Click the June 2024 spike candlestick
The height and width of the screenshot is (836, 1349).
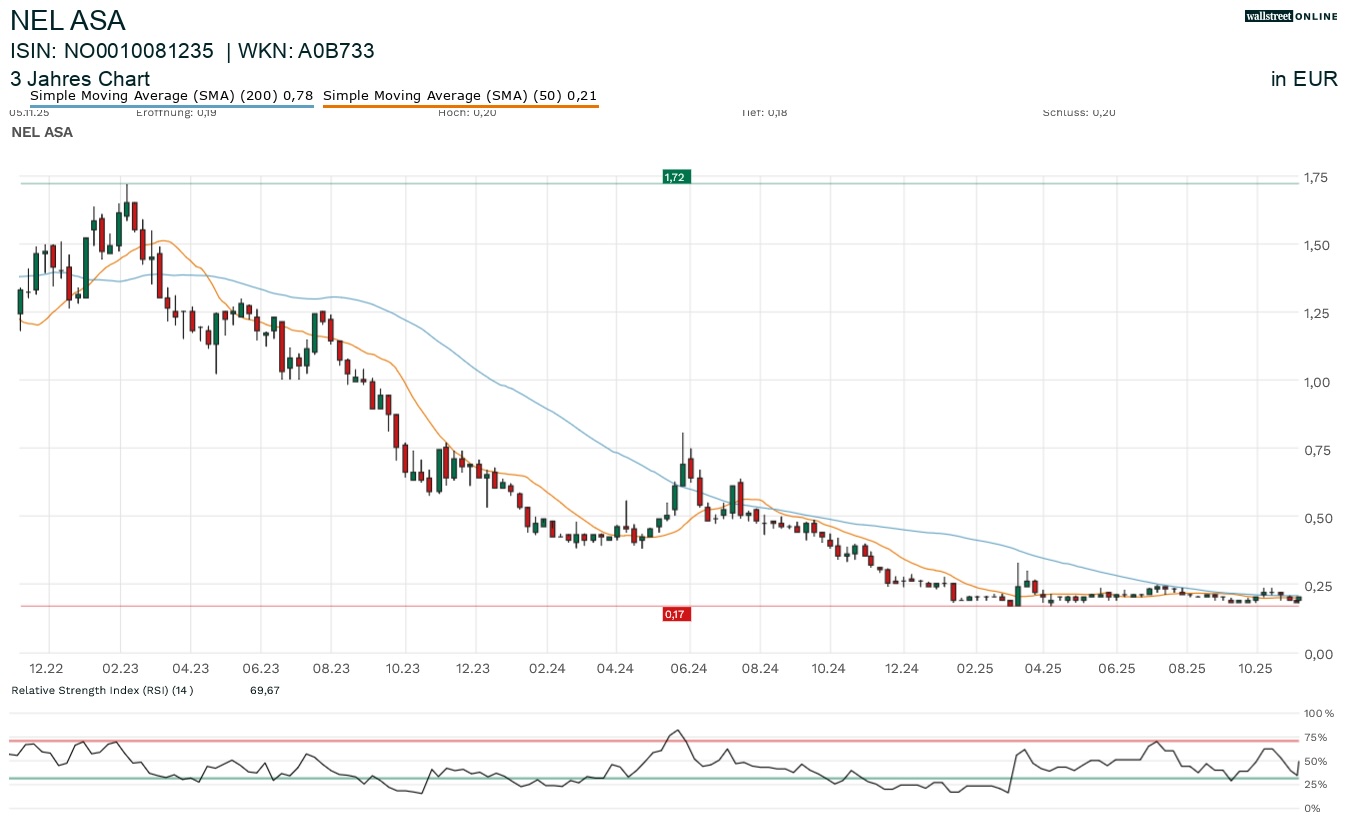pos(683,470)
